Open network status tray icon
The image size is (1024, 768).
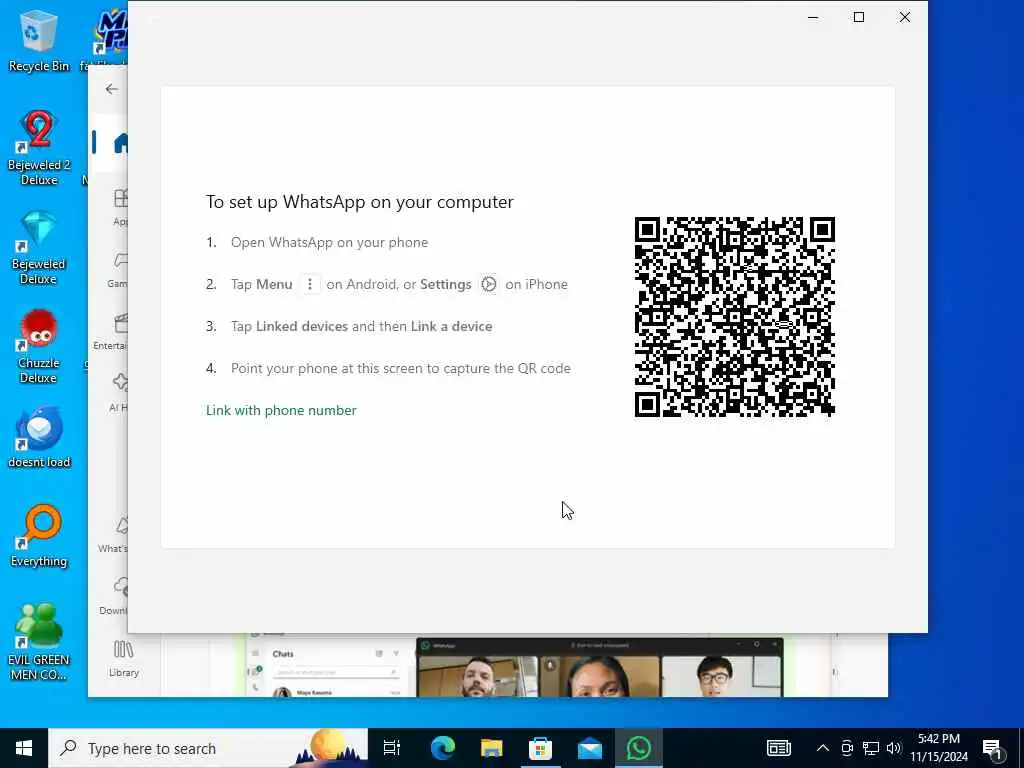(x=871, y=748)
